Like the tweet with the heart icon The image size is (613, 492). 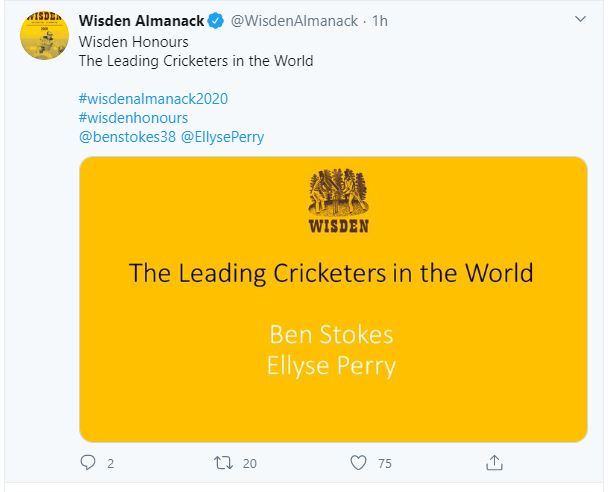pos(359,462)
